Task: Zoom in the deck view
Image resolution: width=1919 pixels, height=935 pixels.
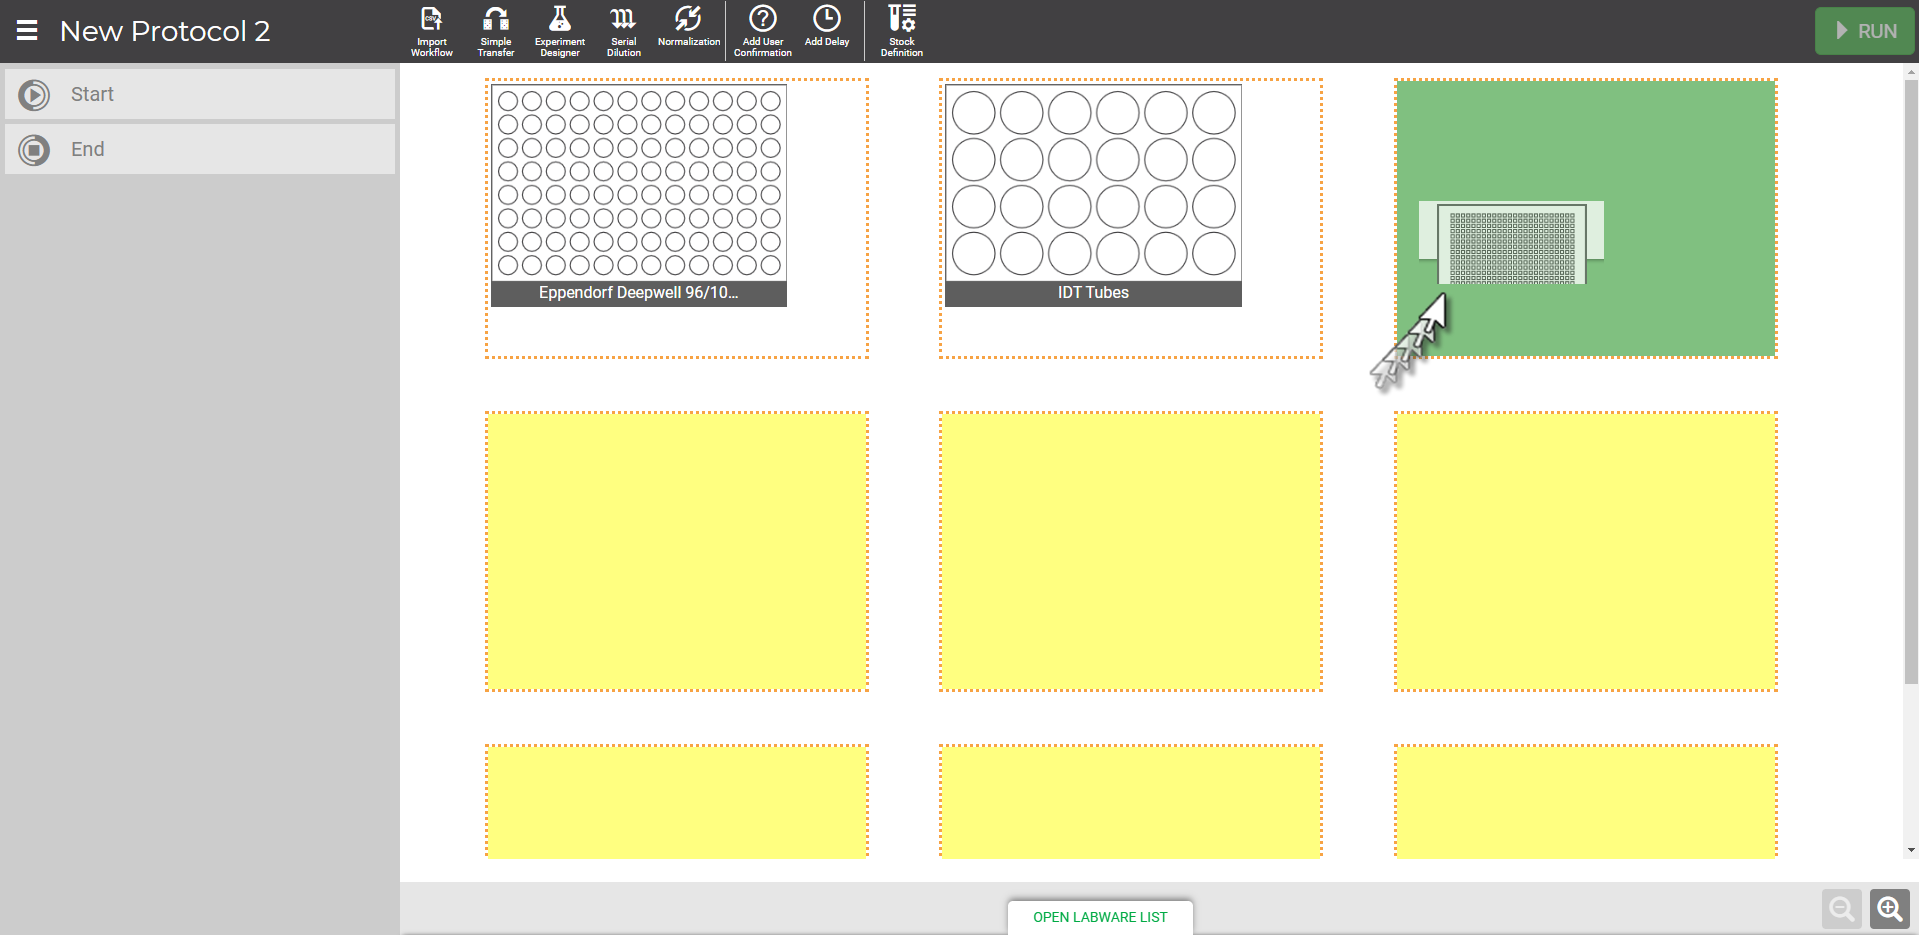Action: click(1890, 909)
